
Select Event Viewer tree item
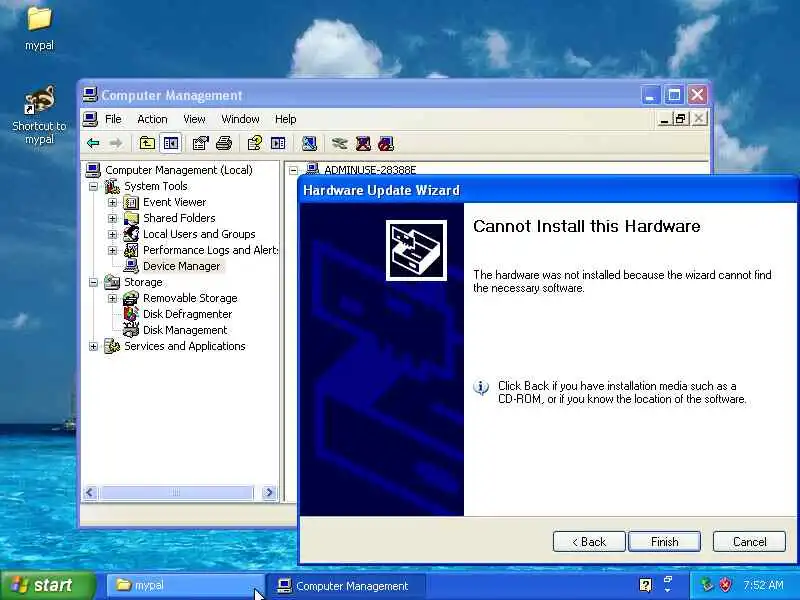(174, 202)
